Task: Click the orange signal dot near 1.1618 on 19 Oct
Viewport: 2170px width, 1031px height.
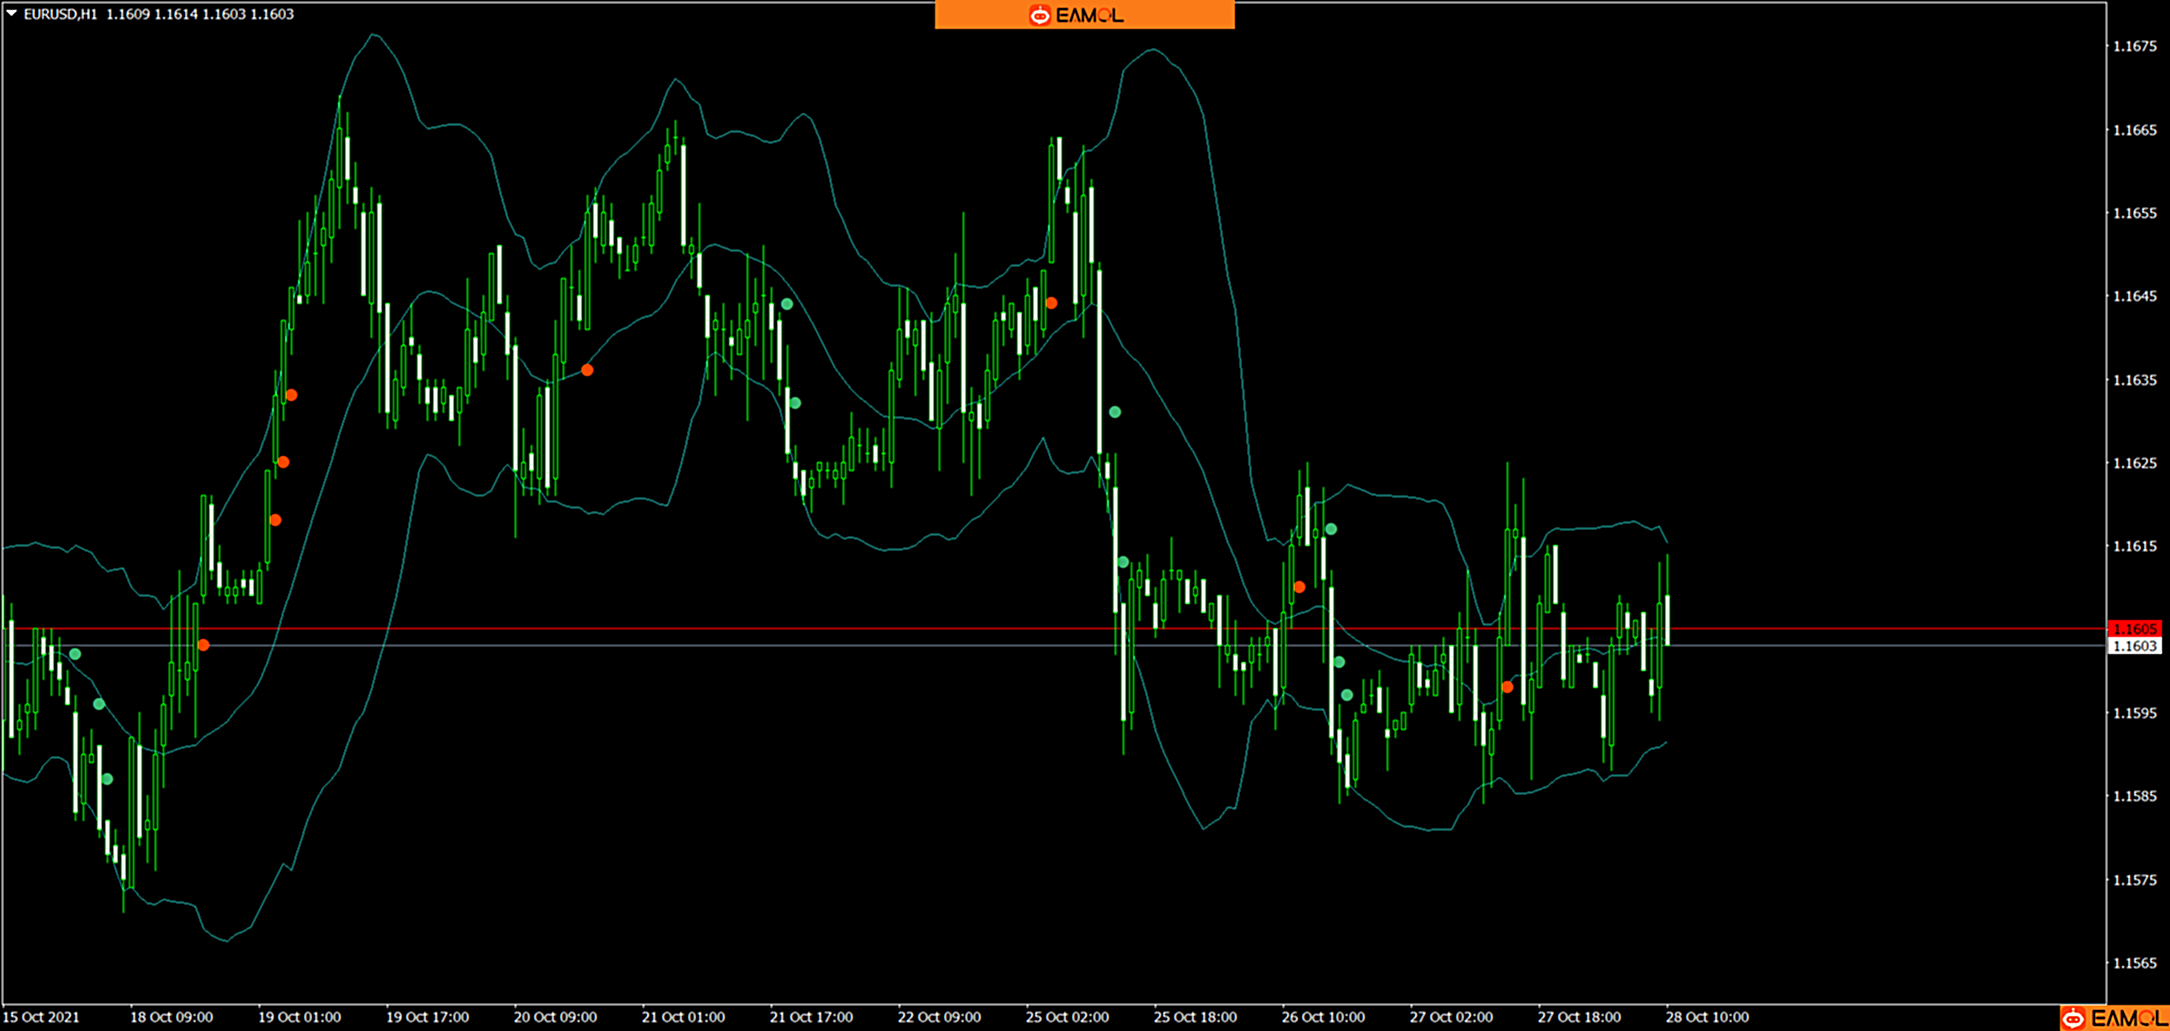Action: pos(275,520)
